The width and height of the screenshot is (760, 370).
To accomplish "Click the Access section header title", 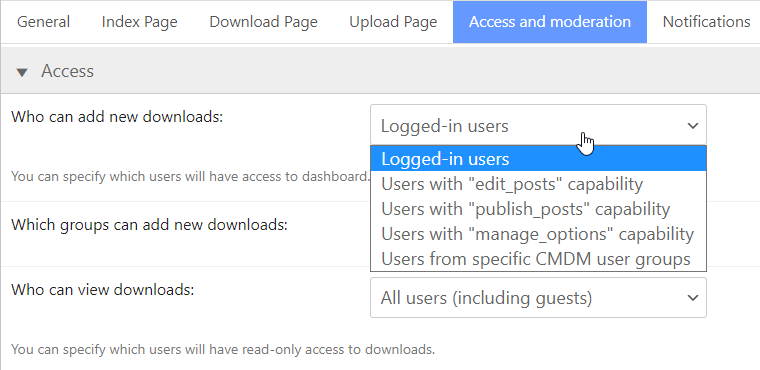I will [x=67, y=71].
